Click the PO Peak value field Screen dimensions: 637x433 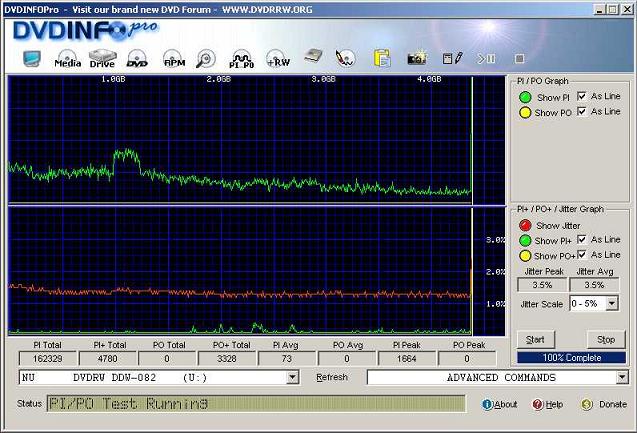tap(467, 359)
